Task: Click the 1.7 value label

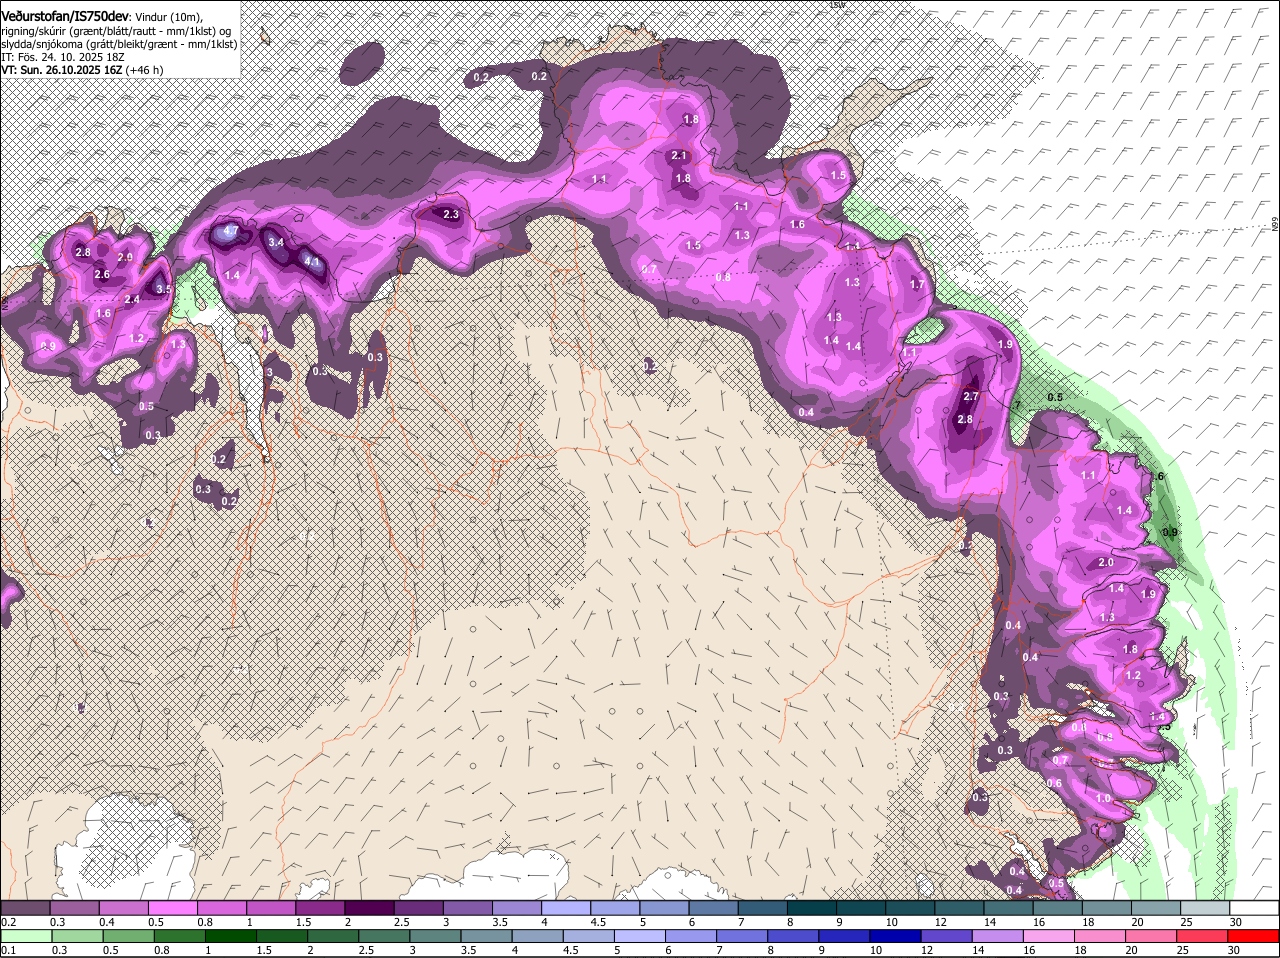Action: (x=917, y=284)
